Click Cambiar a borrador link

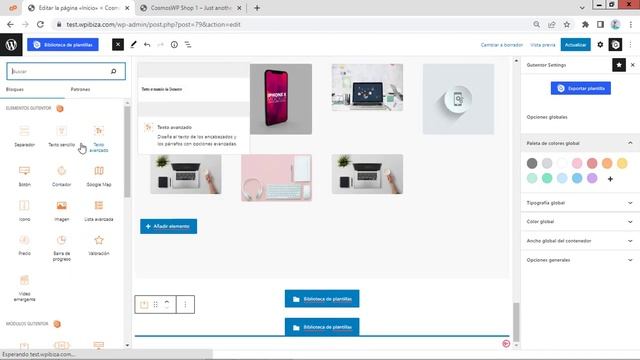pyautogui.click(x=502, y=45)
